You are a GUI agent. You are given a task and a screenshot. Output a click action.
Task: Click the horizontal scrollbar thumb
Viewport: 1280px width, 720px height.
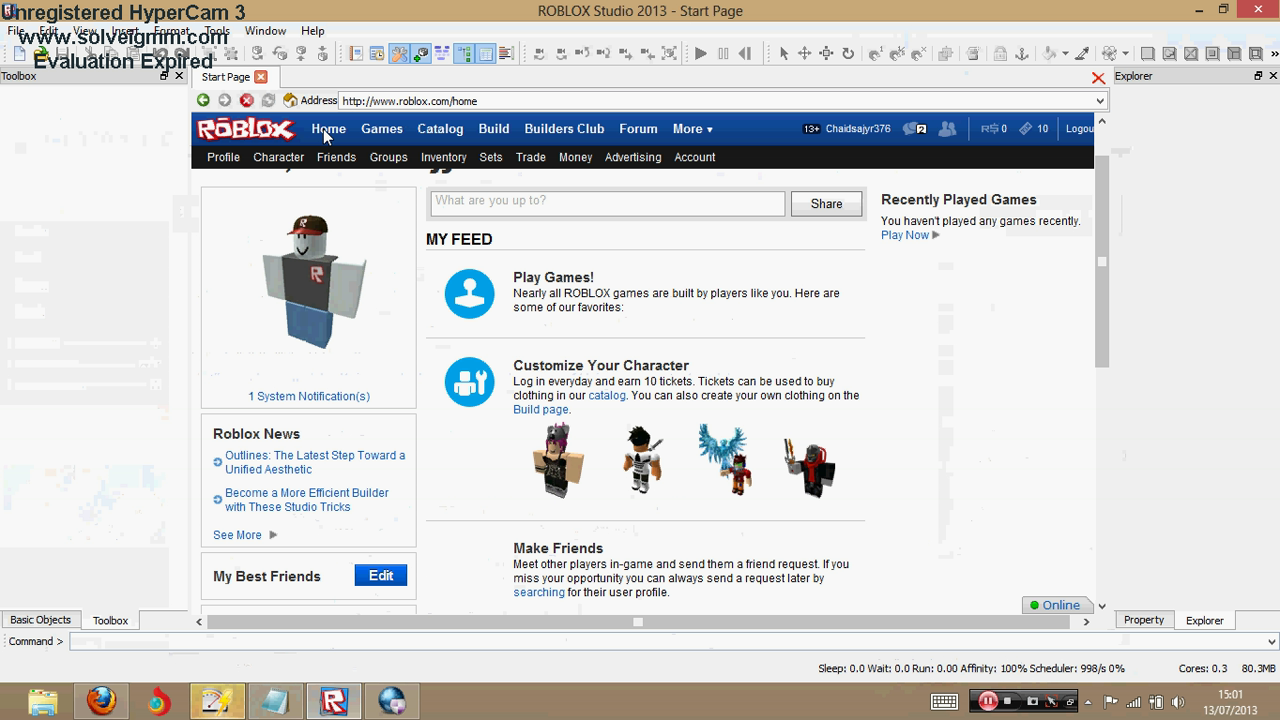(x=638, y=622)
